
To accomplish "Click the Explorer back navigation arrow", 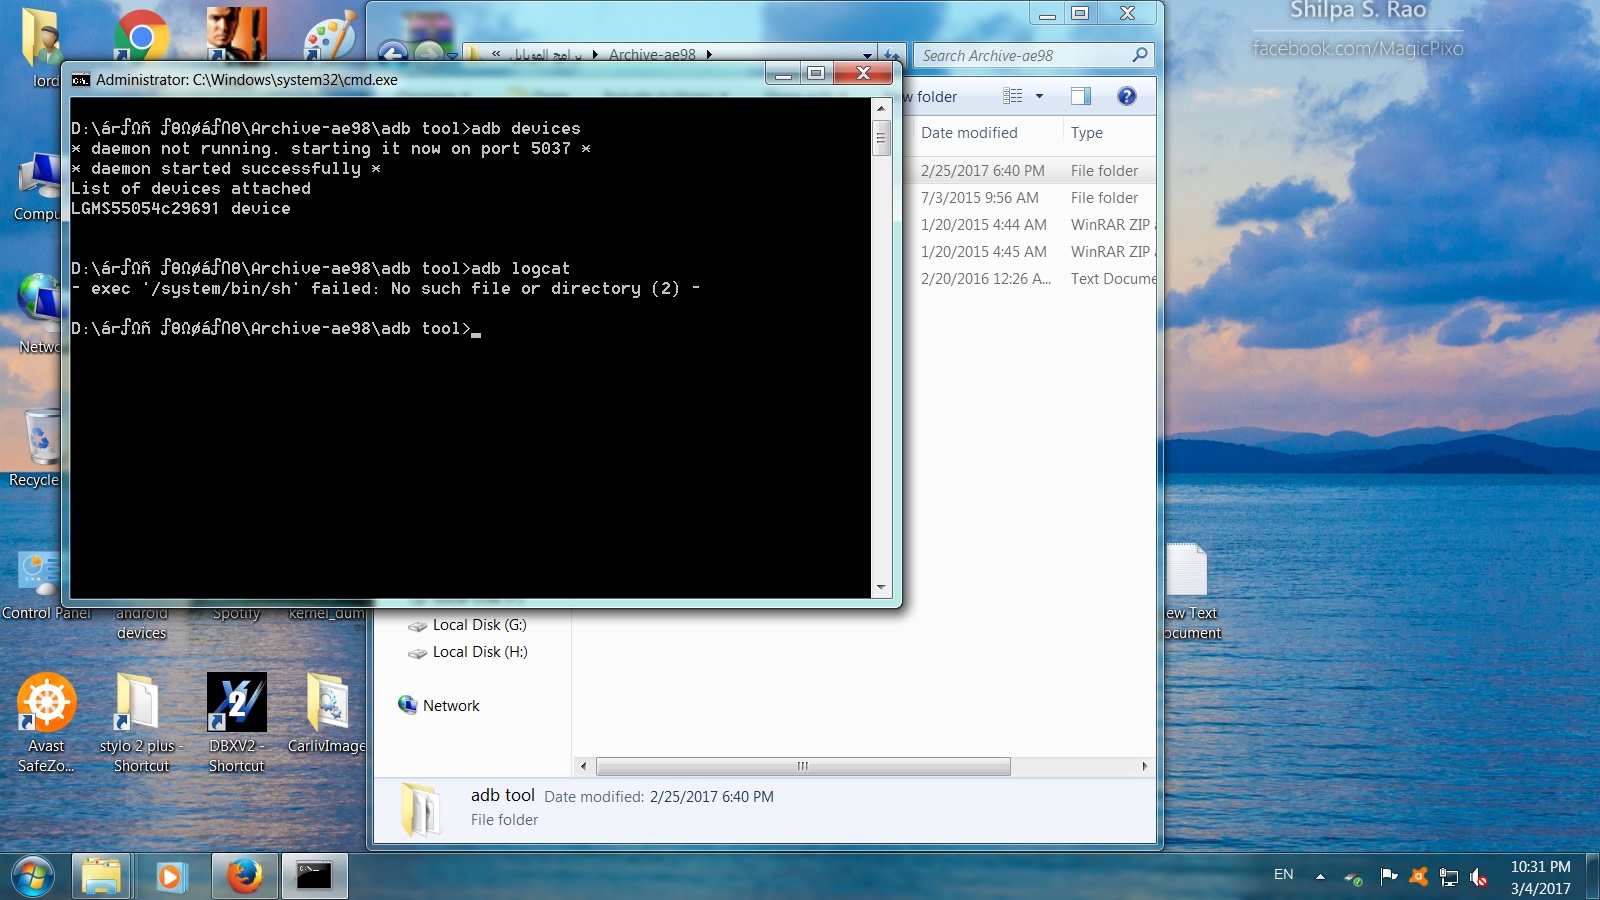I will click(393, 54).
